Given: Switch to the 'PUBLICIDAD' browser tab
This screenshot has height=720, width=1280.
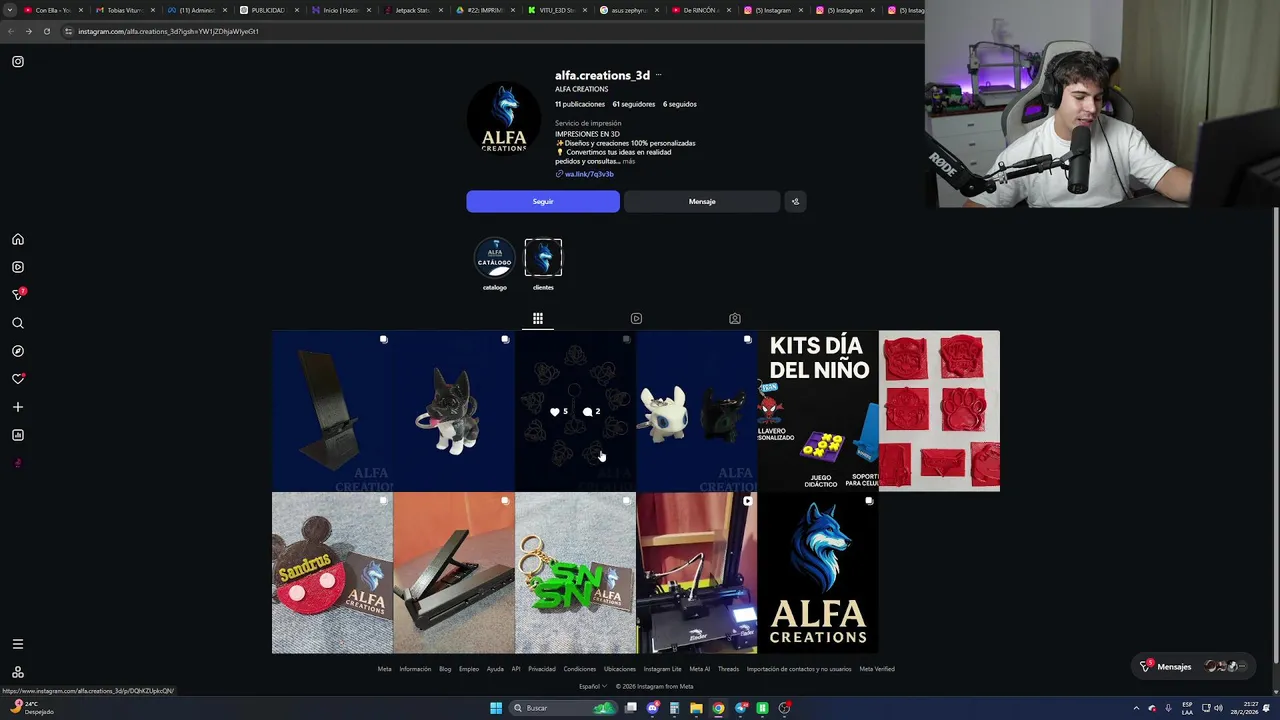Looking at the screenshot, I should (x=268, y=10).
